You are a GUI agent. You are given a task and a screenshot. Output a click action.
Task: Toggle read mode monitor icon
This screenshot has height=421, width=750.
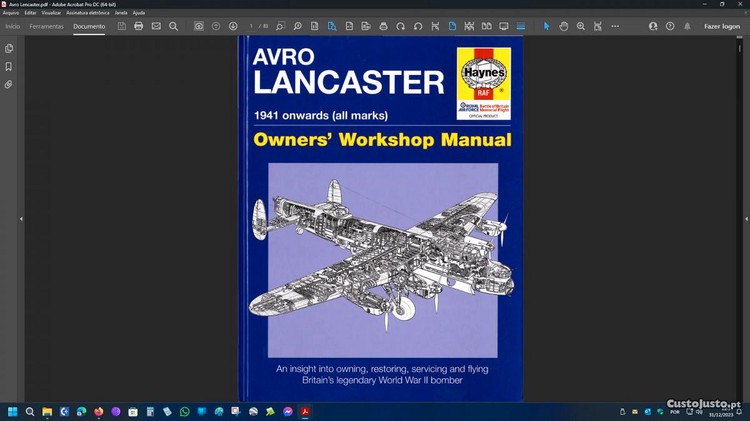tap(503, 26)
